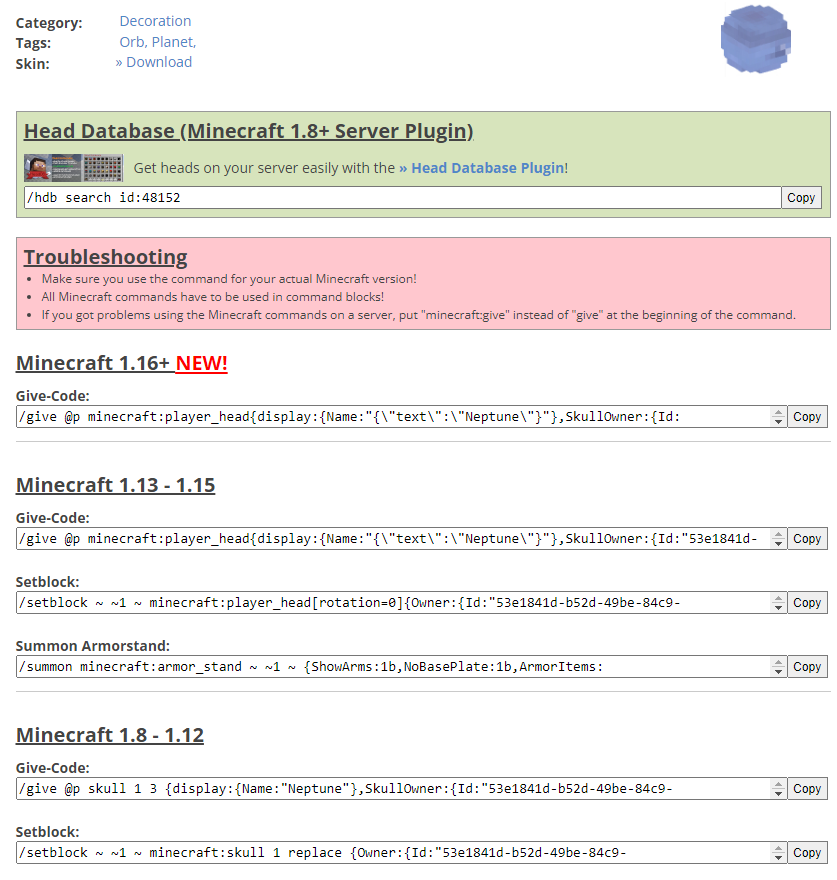
Task: Click the Head Database plugin screenshot thumbnail
Action: 74,168
